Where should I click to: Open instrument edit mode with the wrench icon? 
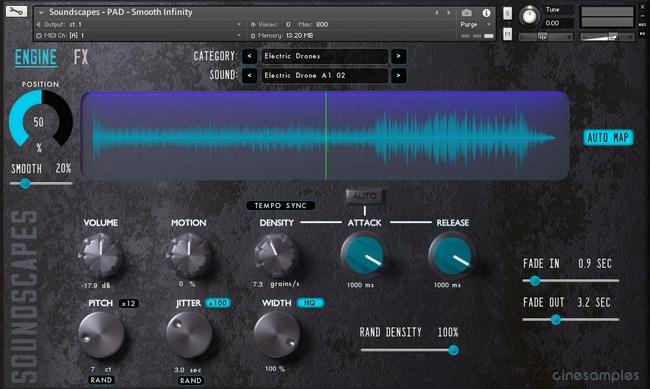coord(16,11)
